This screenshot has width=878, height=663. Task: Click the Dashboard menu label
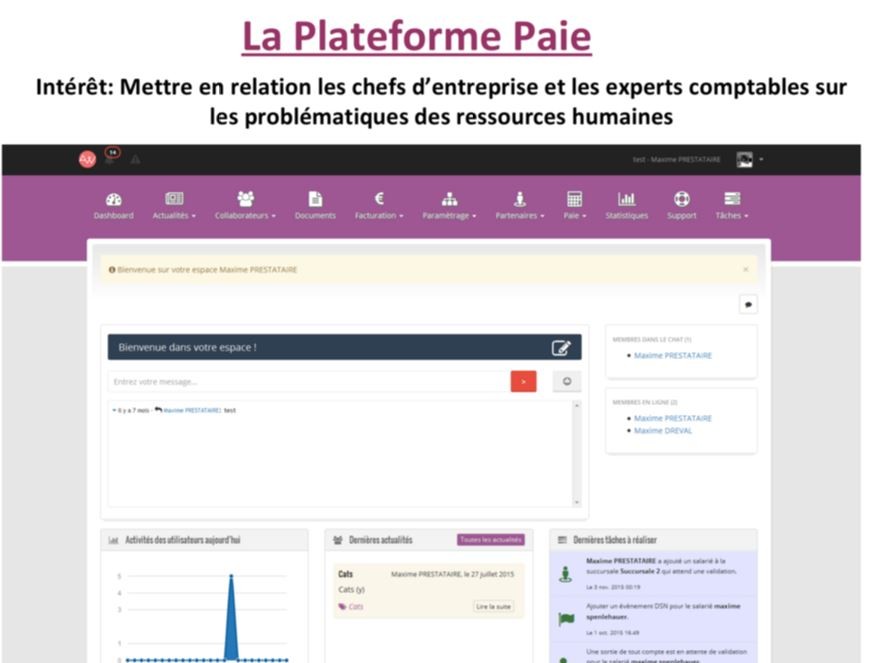(x=114, y=216)
